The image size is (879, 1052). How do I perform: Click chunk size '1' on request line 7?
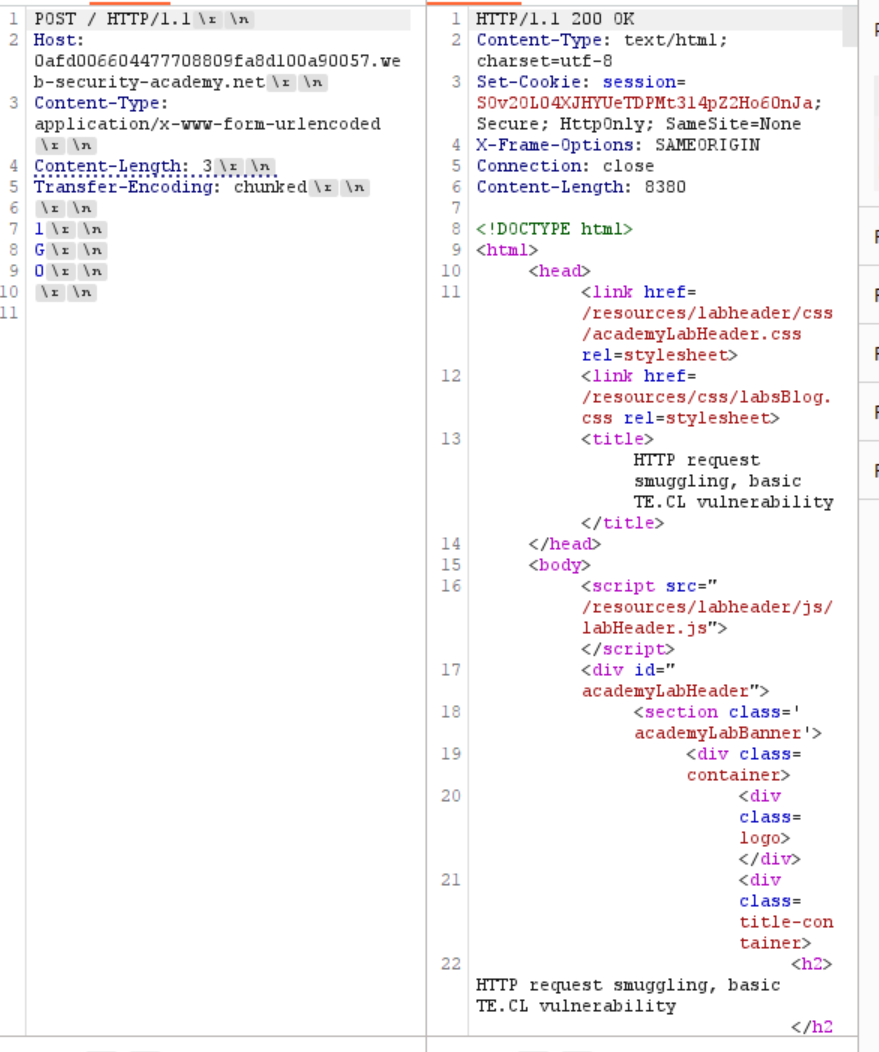coord(39,229)
